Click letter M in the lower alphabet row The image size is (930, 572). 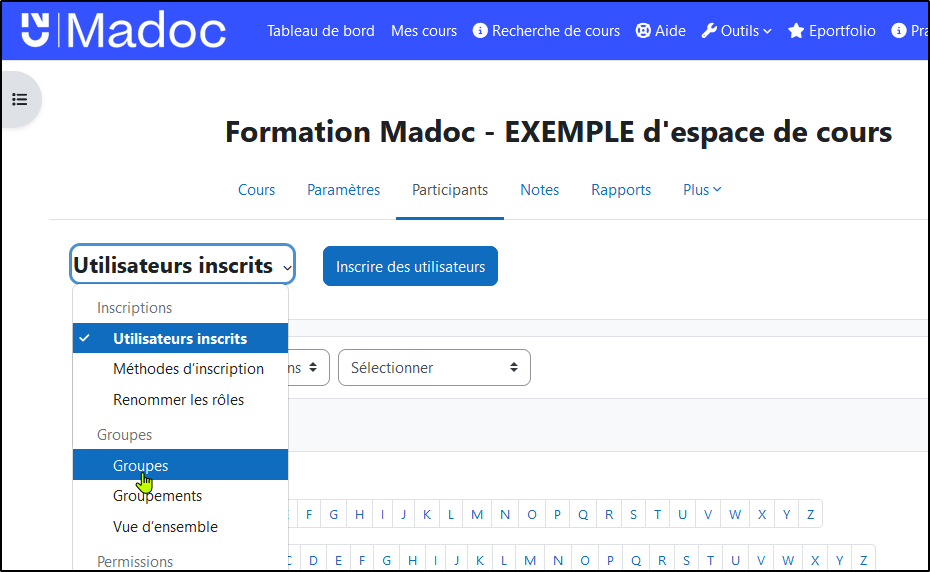click(x=530, y=560)
